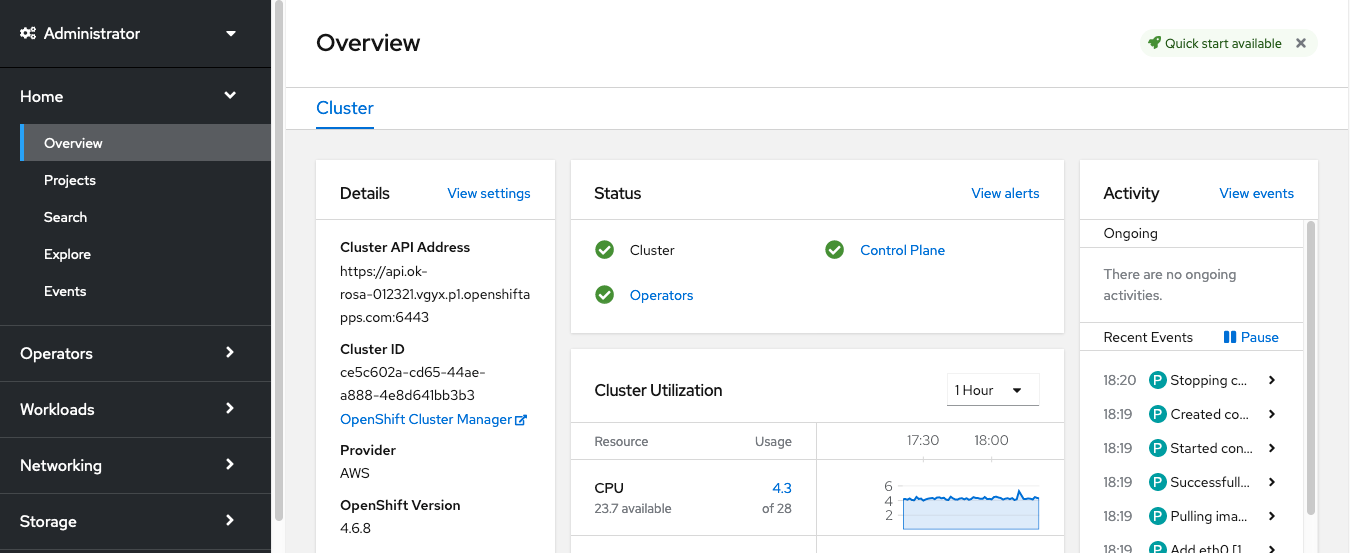Image resolution: width=1350 pixels, height=553 pixels.
Task: Click the View settings link
Action: click(x=489, y=193)
